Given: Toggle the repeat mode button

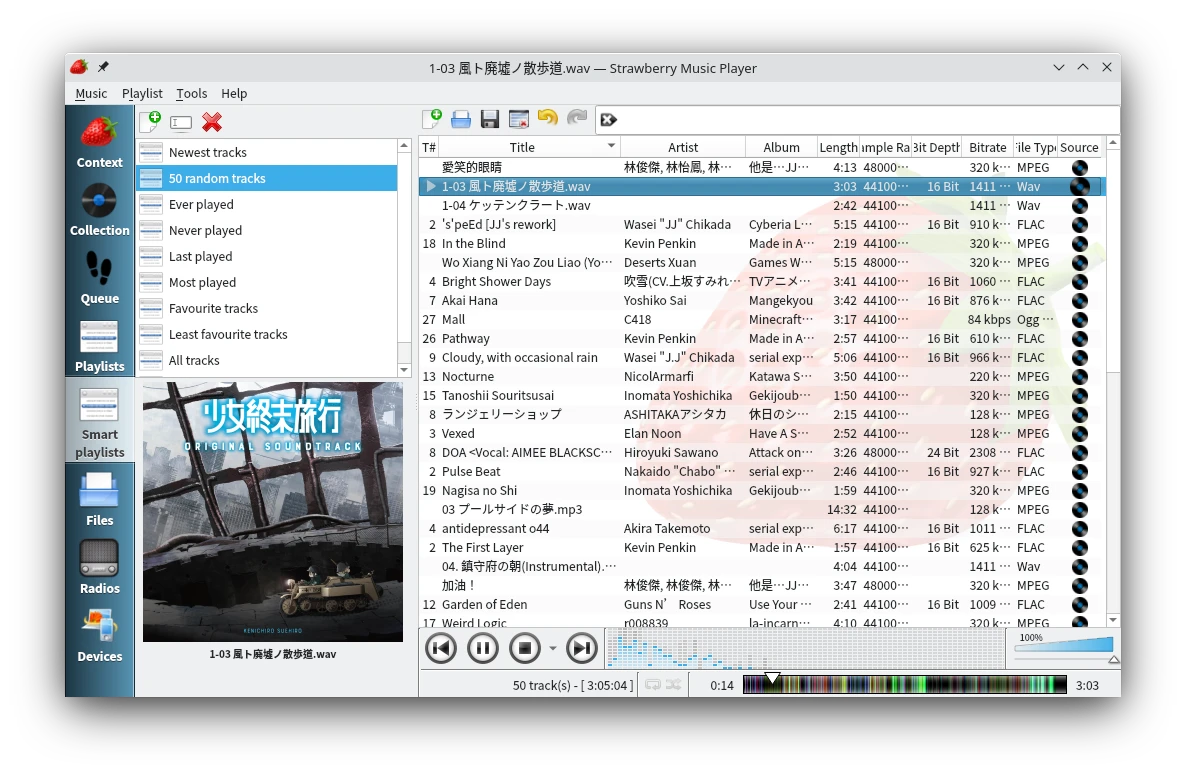Looking at the screenshot, I should pos(653,685).
